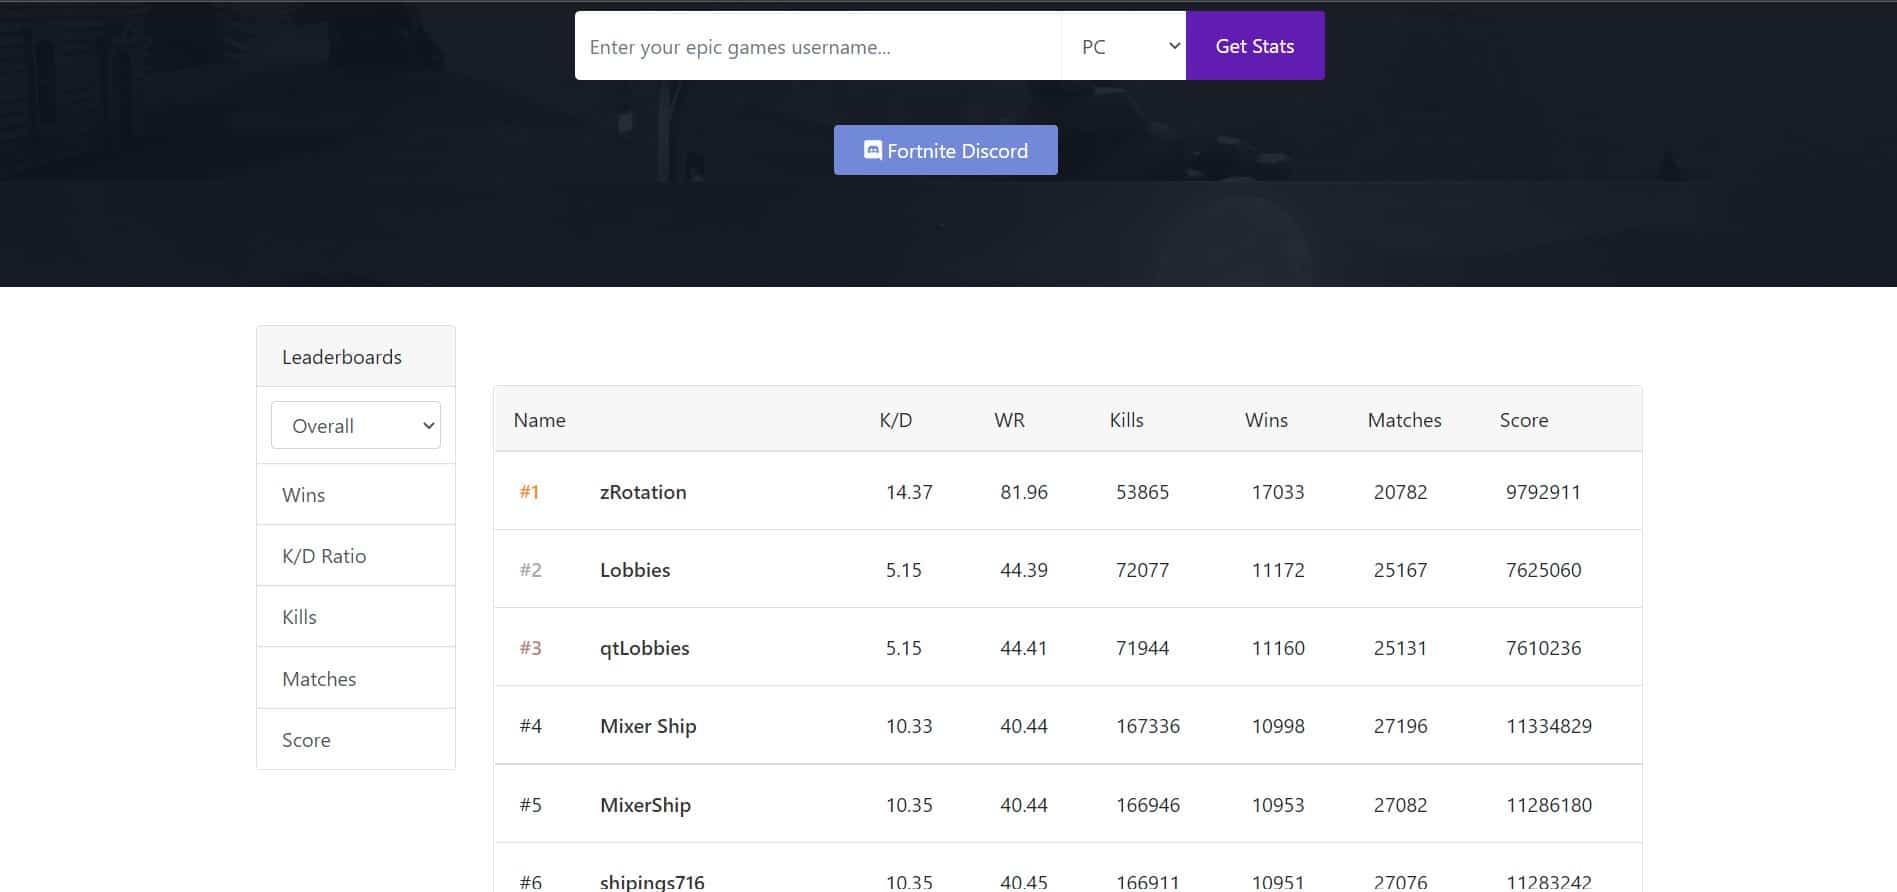Click zRotation's K/D value 14.37
This screenshot has width=1897, height=892.
tap(909, 492)
